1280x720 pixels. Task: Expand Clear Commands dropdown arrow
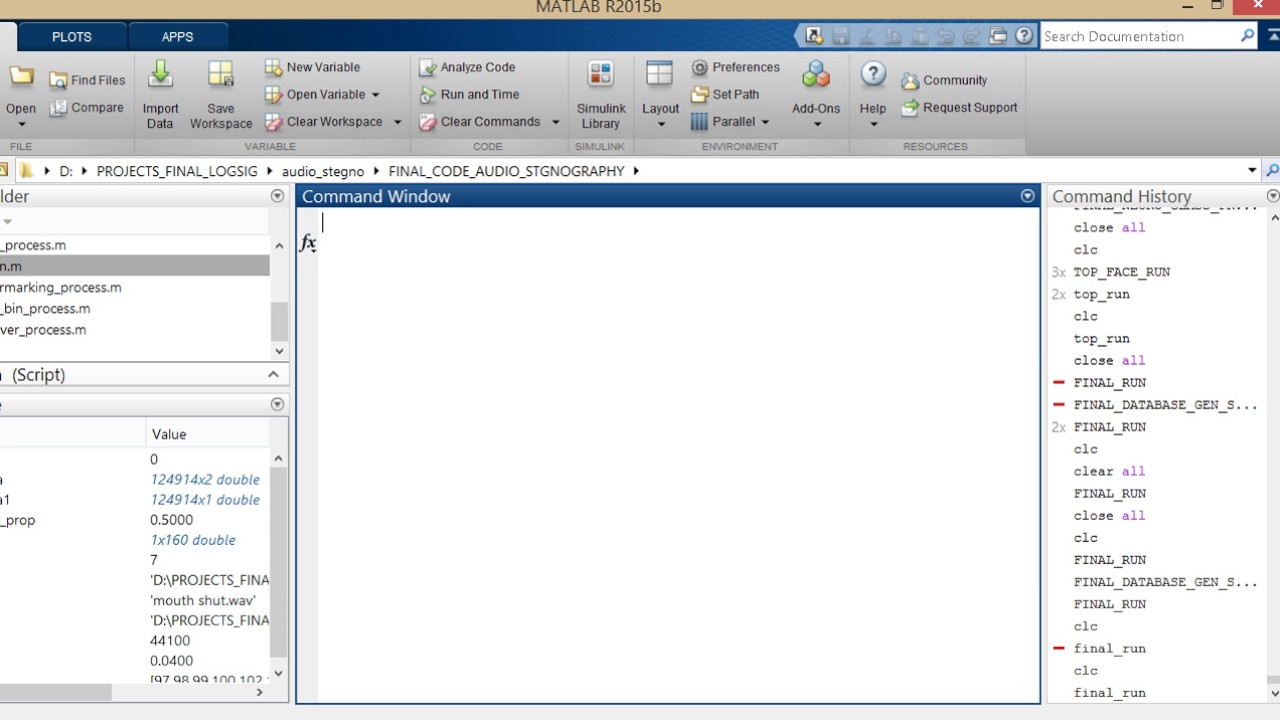click(x=555, y=122)
